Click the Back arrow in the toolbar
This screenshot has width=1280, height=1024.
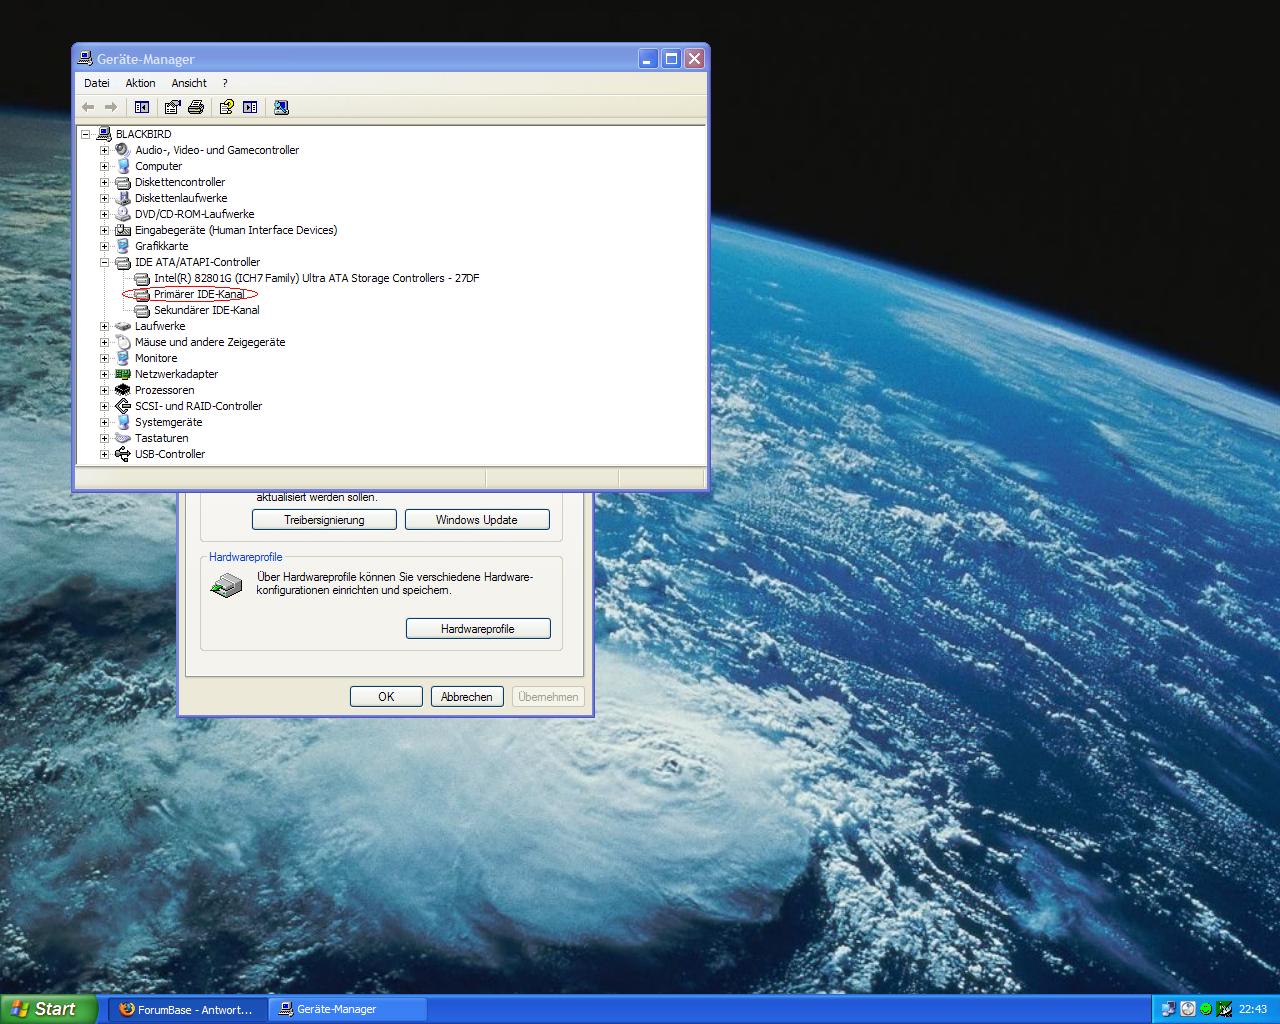(x=88, y=107)
